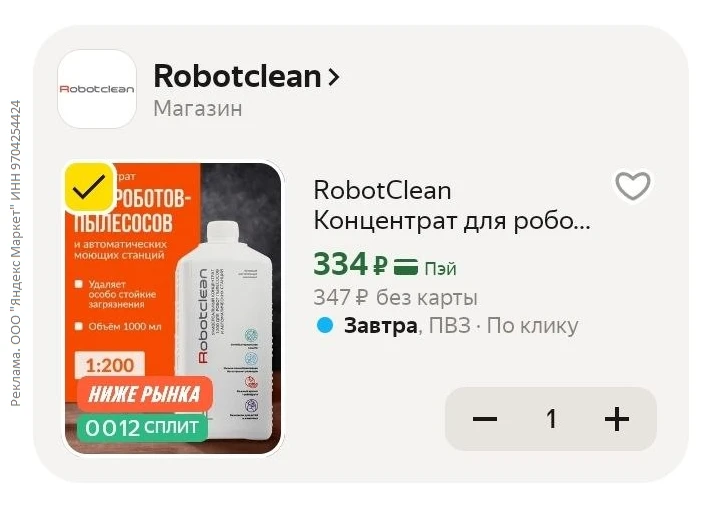Click the 'Магазин' label under shop name
Image resolution: width=715 pixels, height=508 pixels.
click(198, 109)
